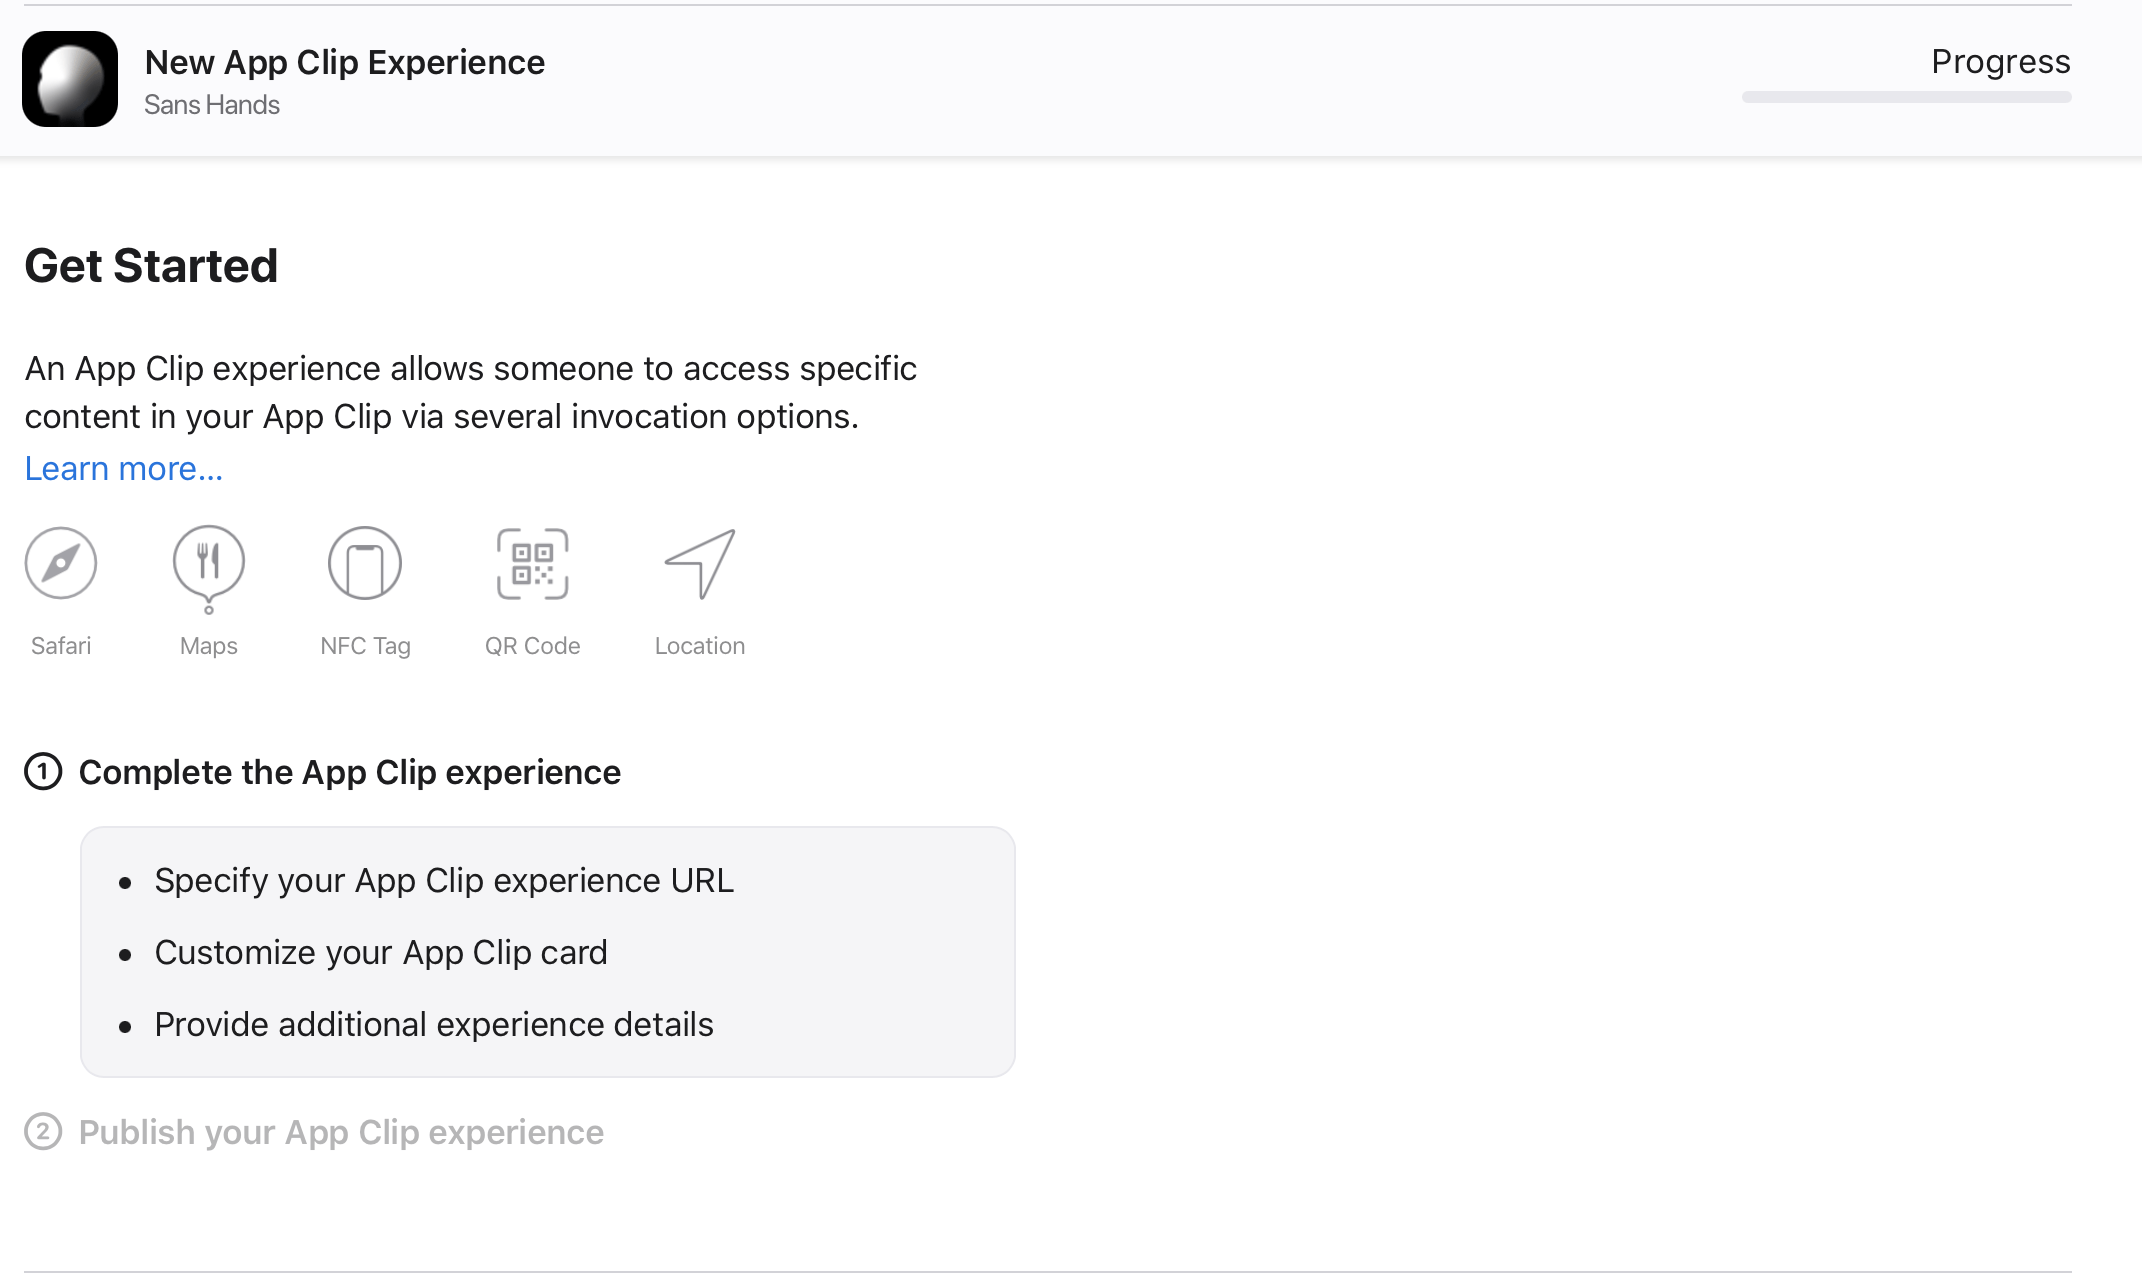Click the step 1 numbered circle icon
2142x1278 pixels.
(x=43, y=772)
